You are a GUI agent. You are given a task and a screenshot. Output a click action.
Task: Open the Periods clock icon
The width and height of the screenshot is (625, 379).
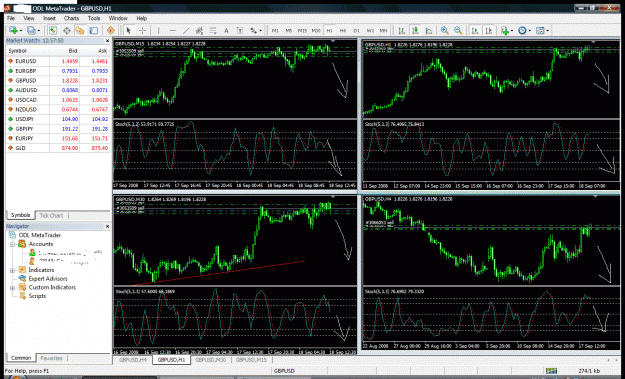point(522,30)
